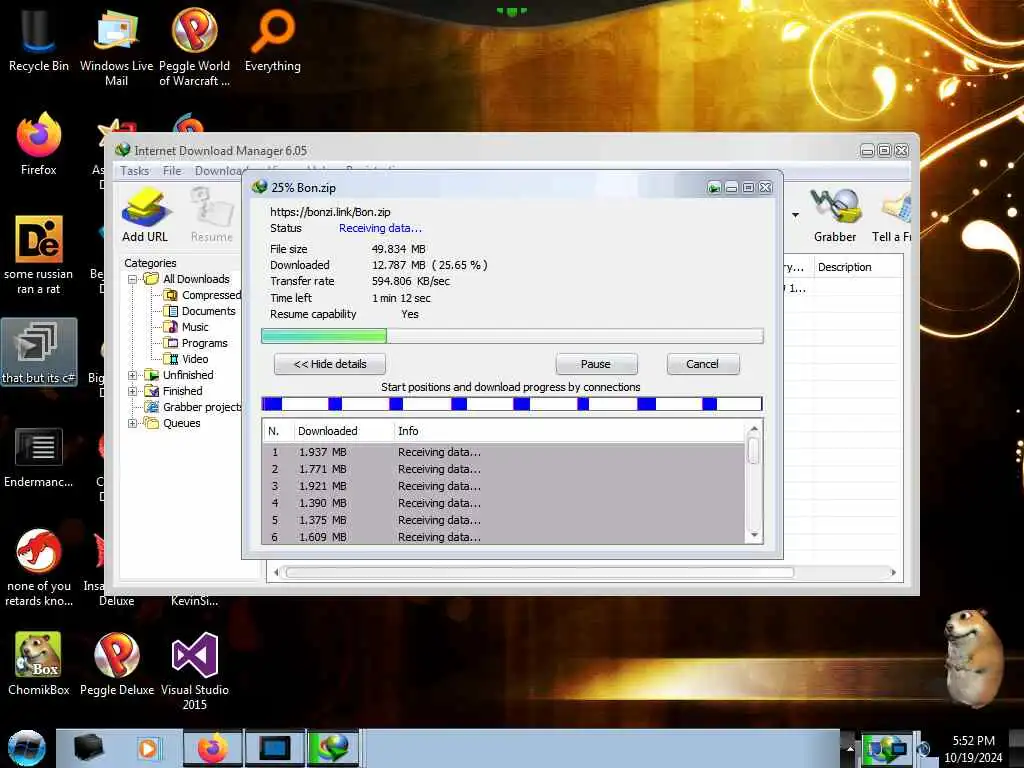Expand the Finished category node
Screen dimensions: 1024x768
pyautogui.click(x=133, y=391)
